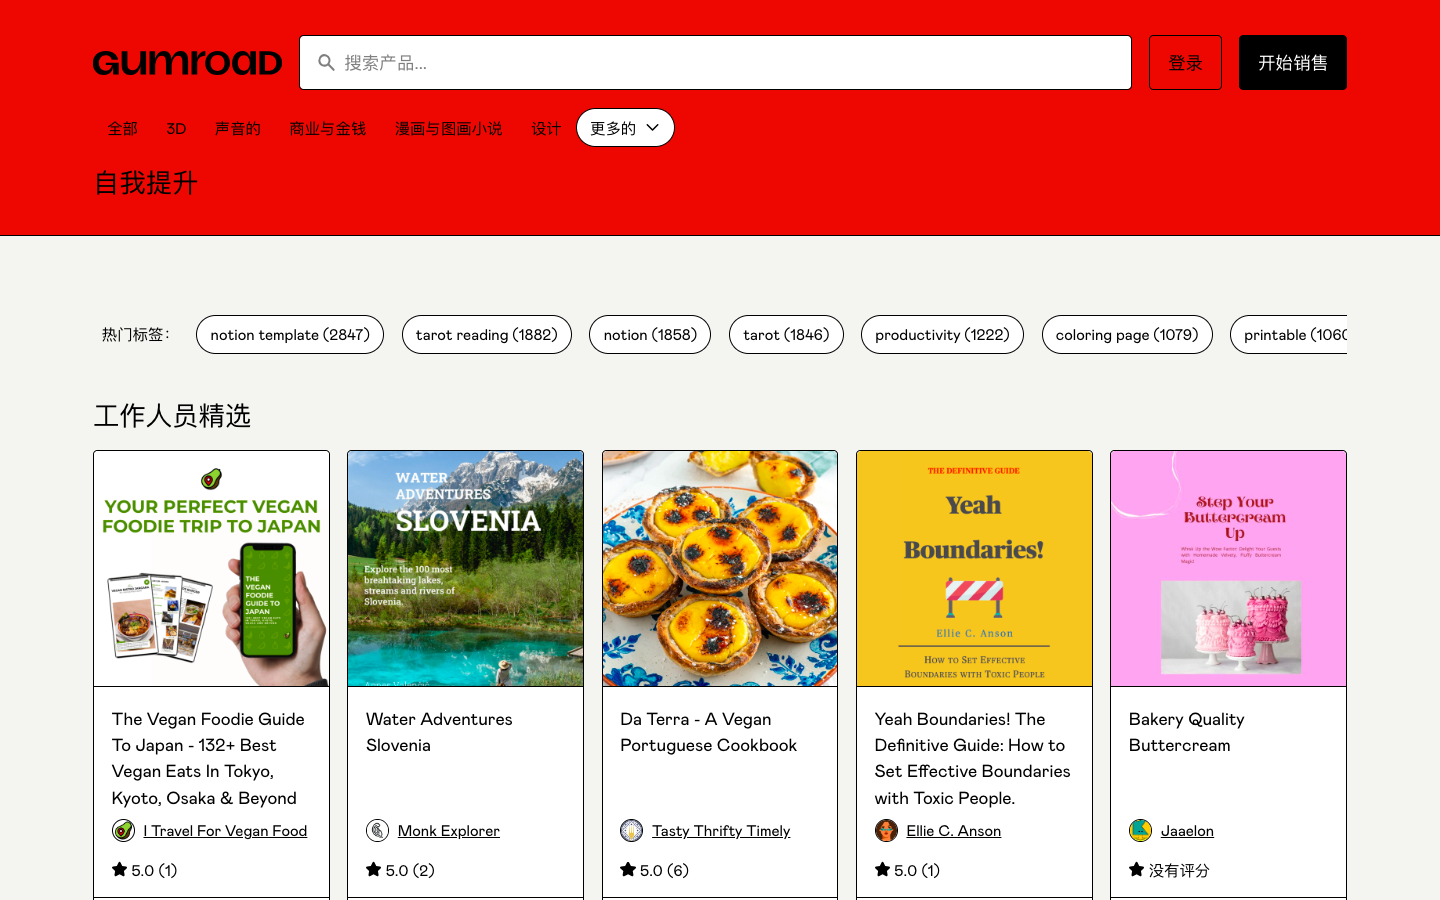Image resolution: width=1440 pixels, height=900 pixels.
Task: Open Water Adventures Slovenia title link
Action: 439,732
